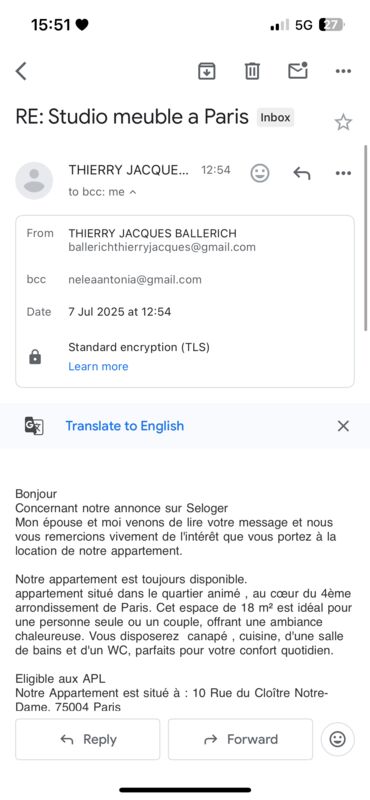This screenshot has height=800, width=370.
Task: Tap the reply arrow icon in sender row
Action: pos(302,173)
